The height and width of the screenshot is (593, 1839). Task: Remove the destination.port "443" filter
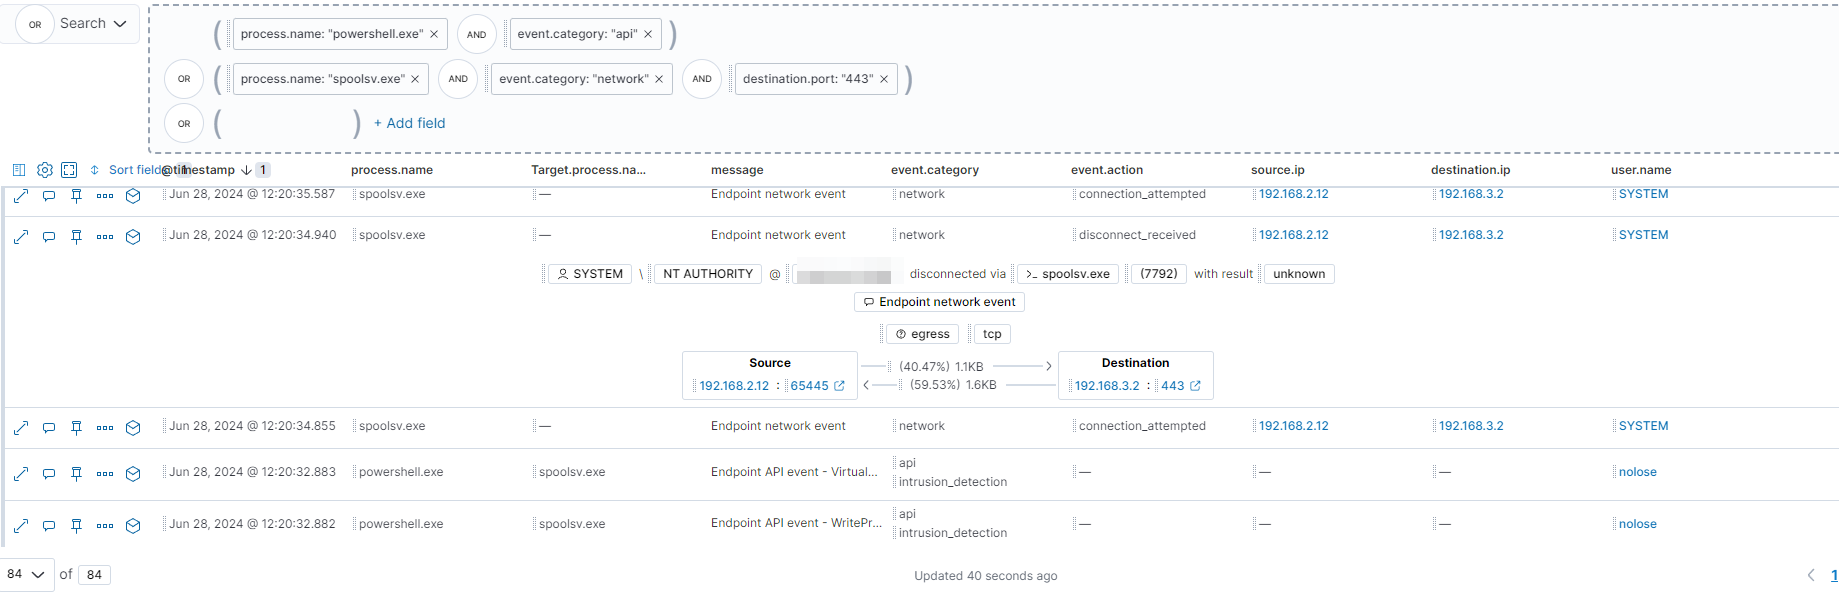(884, 79)
